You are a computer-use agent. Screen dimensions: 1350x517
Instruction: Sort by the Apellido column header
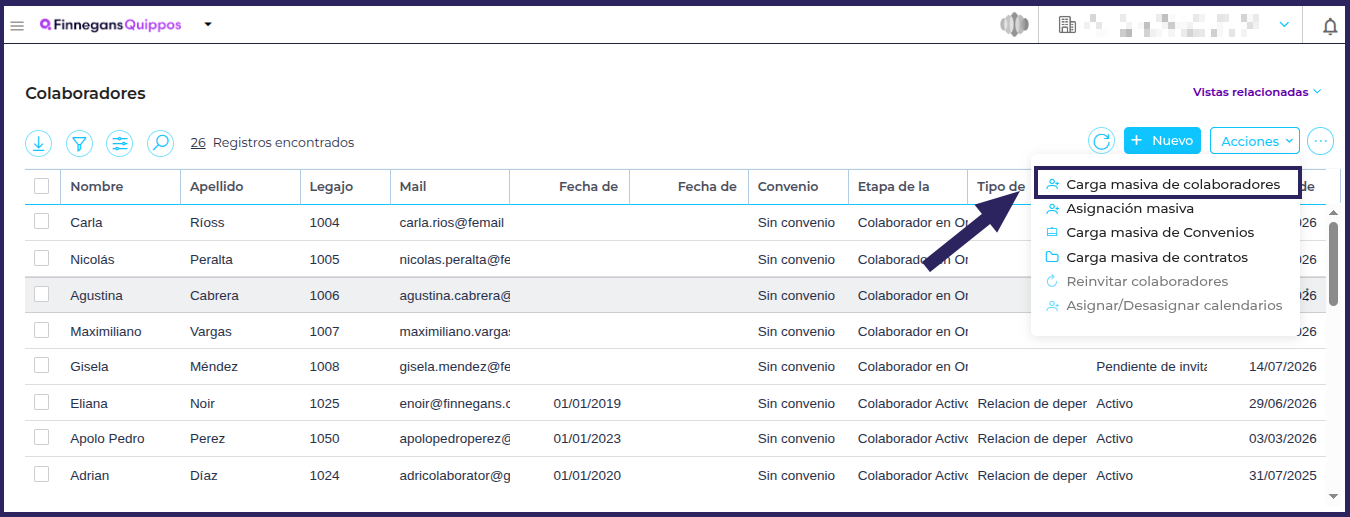(216, 186)
